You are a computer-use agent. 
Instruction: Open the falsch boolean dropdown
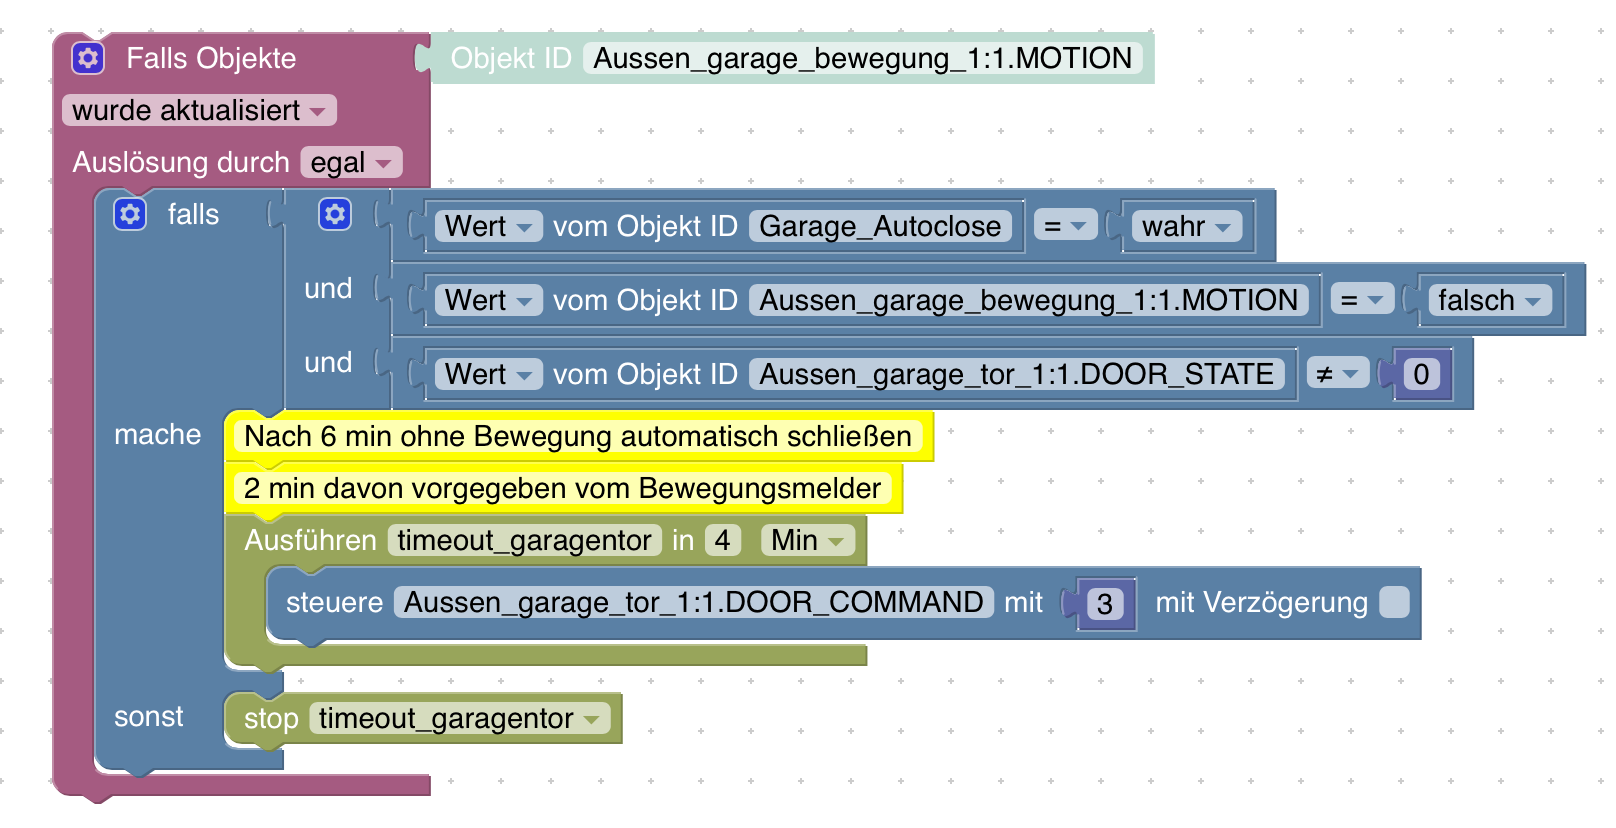(x=1490, y=300)
